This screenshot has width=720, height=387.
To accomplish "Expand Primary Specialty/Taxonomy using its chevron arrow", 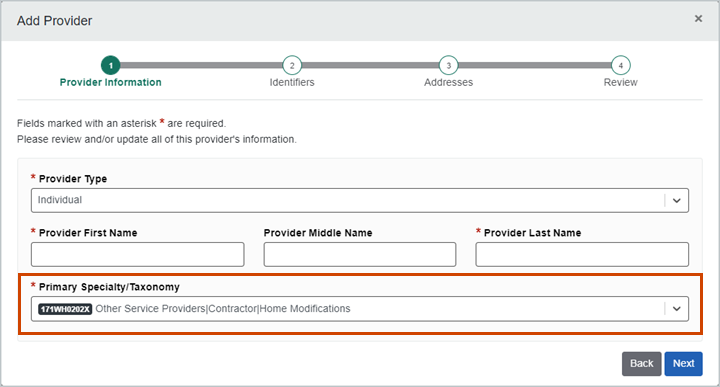I will tap(676, 309).
